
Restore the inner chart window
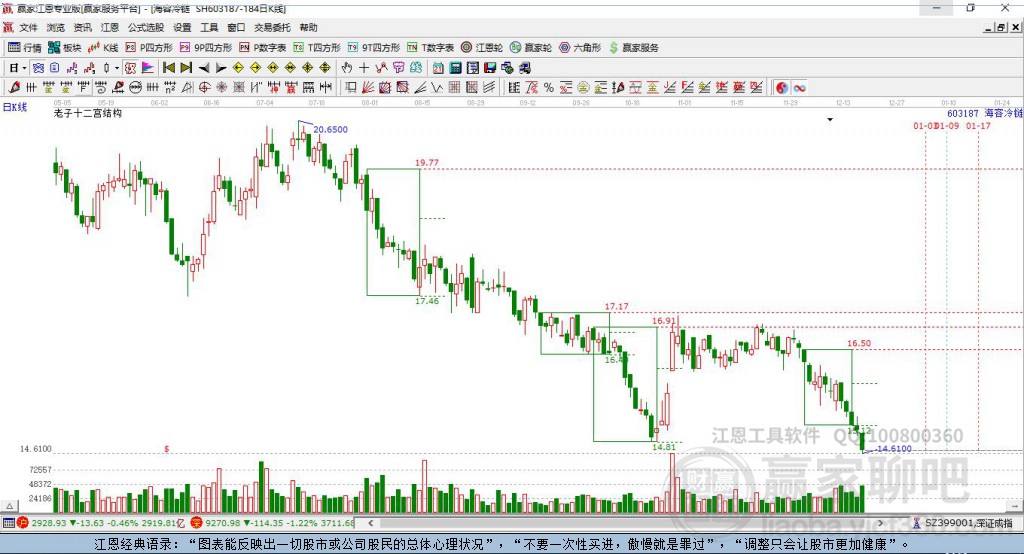click(x=1001, y=27)
